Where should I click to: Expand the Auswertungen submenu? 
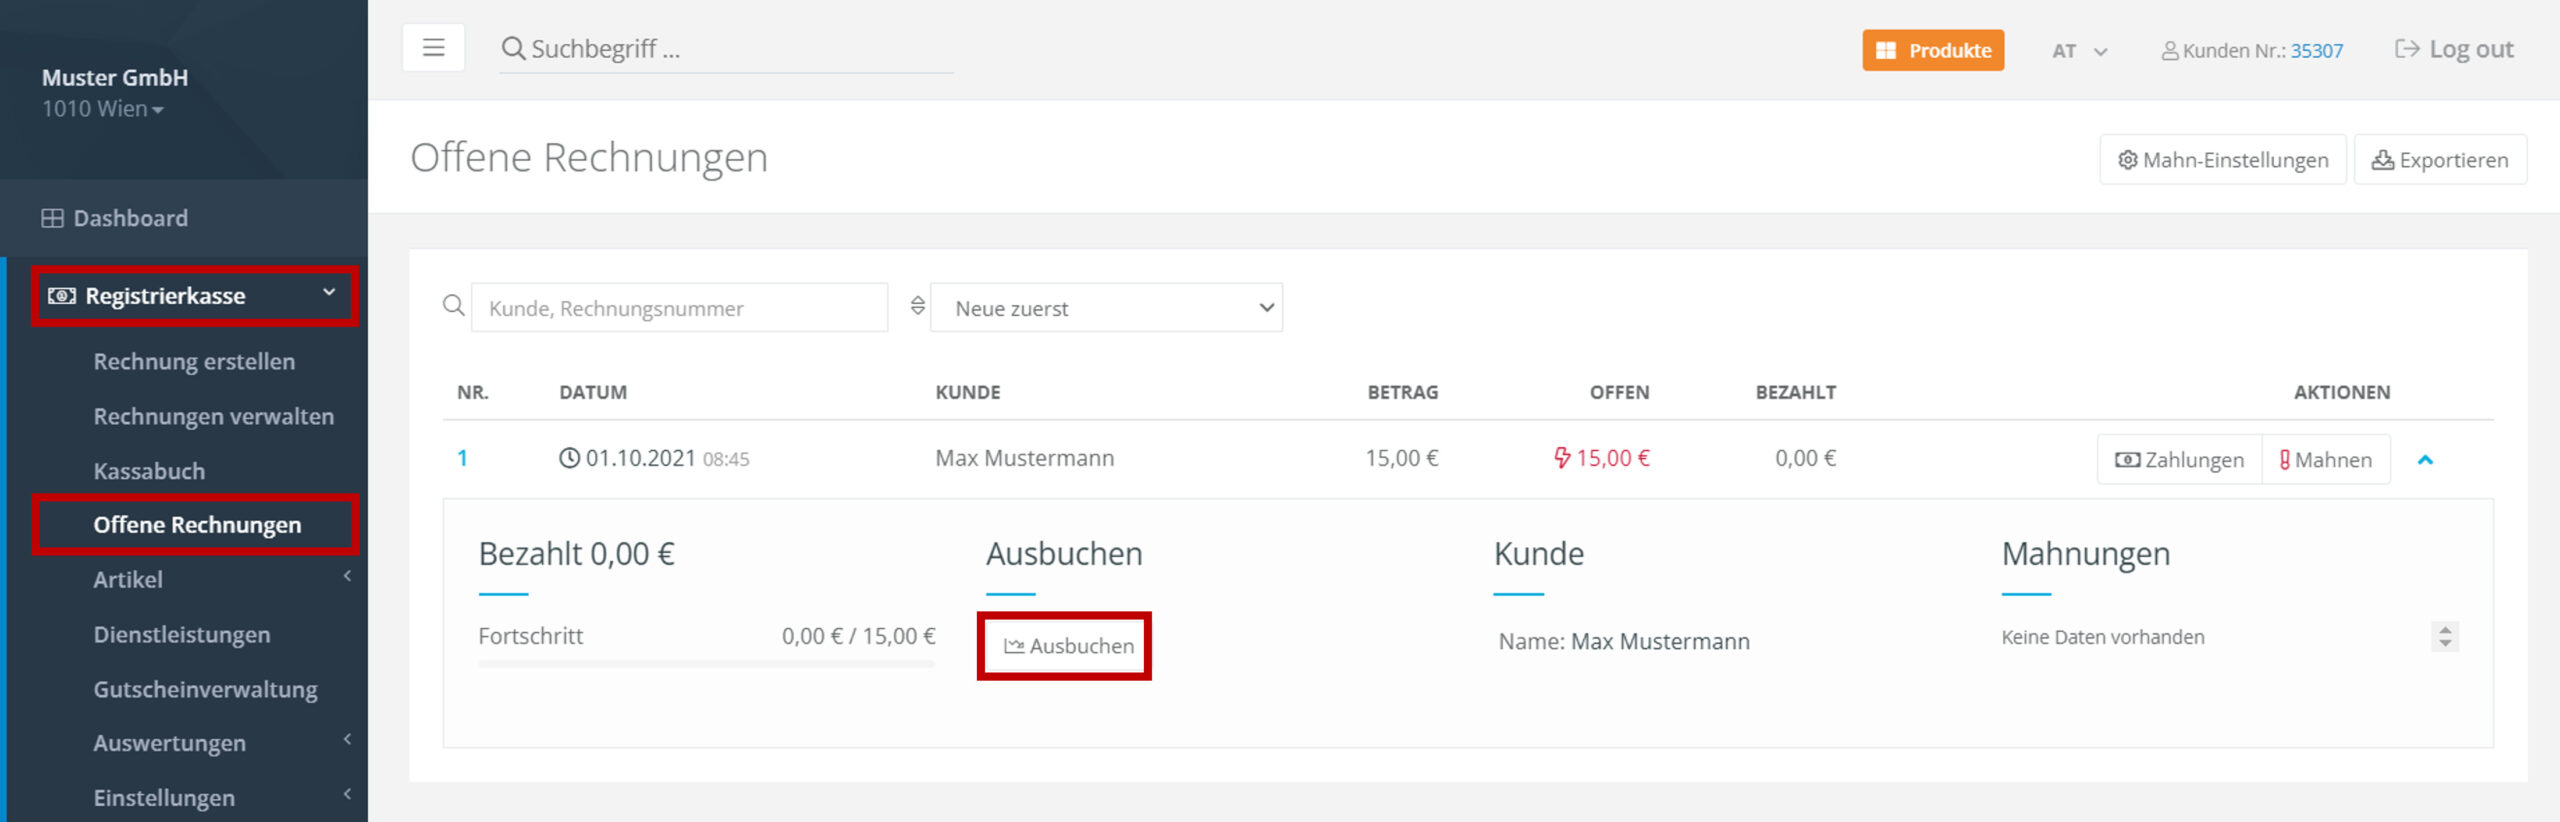point(220,743)
